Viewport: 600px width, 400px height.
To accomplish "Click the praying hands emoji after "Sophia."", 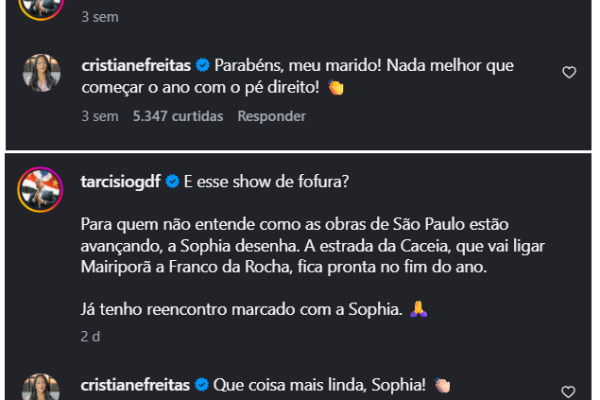I will pos(418,310).
